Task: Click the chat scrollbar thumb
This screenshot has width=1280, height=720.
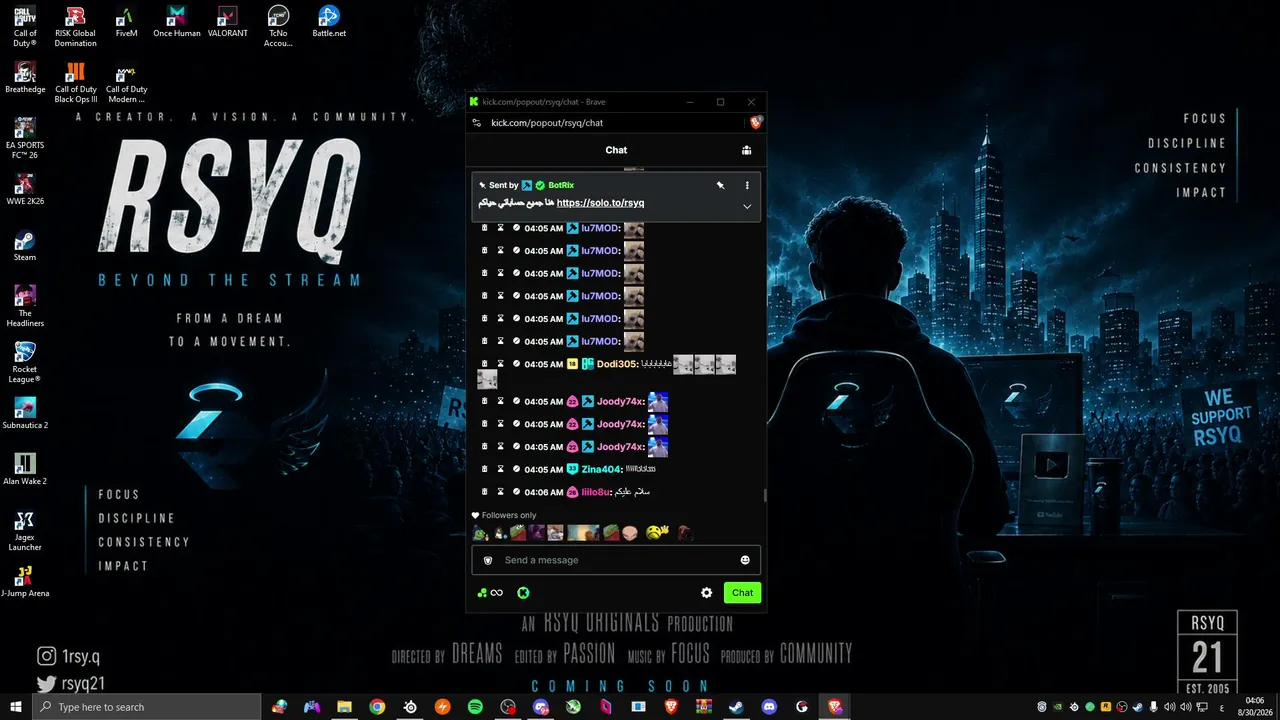Action: pyautogui.click(x=765, y=495)
